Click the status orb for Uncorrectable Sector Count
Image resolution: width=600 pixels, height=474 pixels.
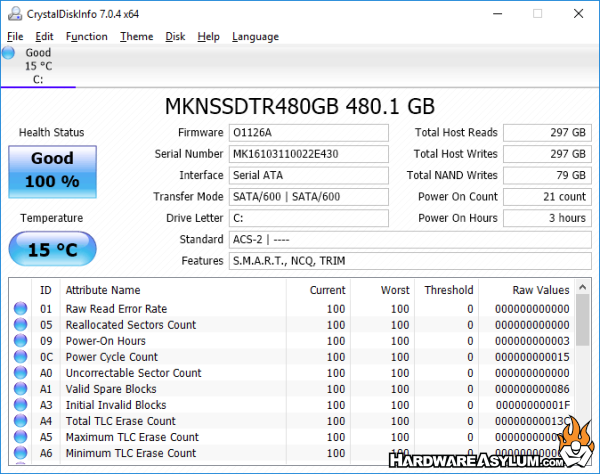click(x=20, y=373)
